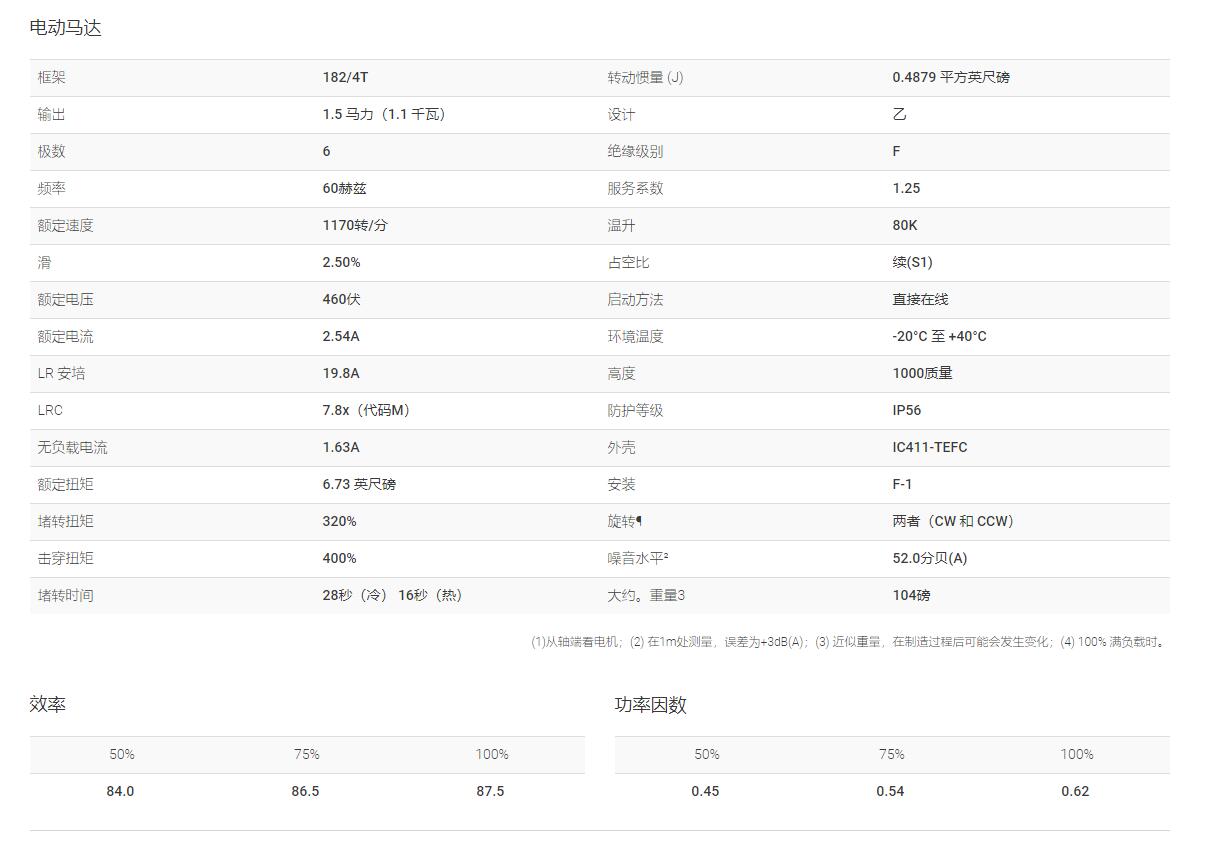
Task: Click the output value 1.5 马力 (1.1 千瓦)
Action: pos(384,114)
